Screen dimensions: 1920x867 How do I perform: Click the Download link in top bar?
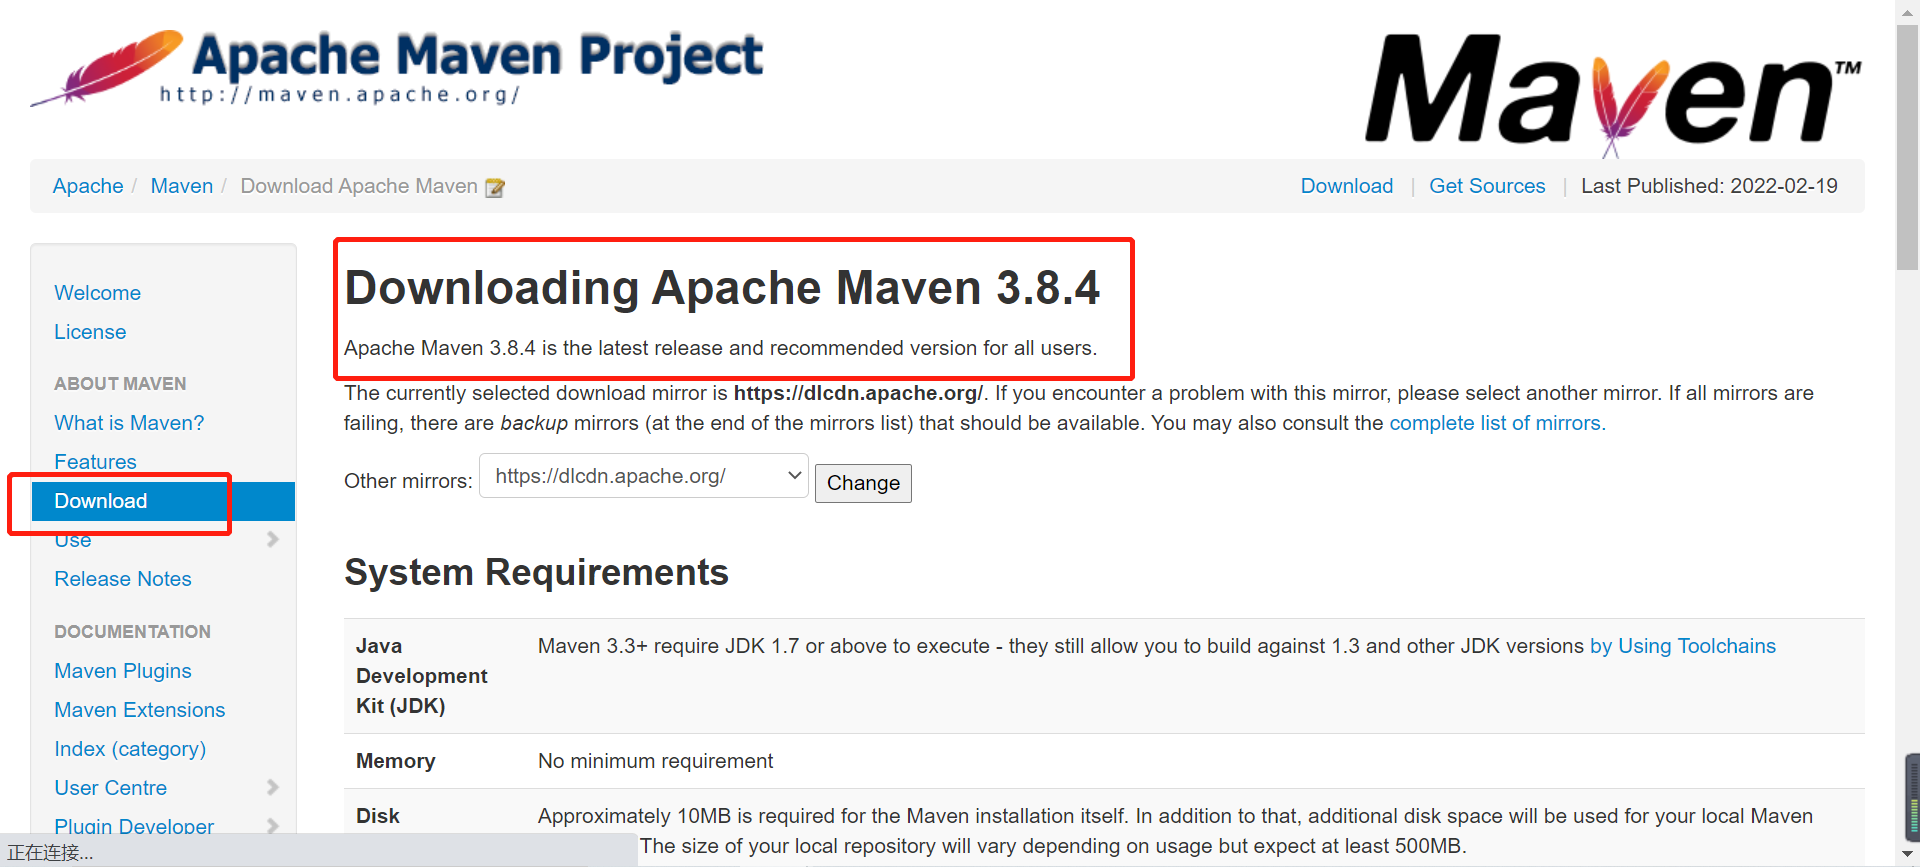1347,186
